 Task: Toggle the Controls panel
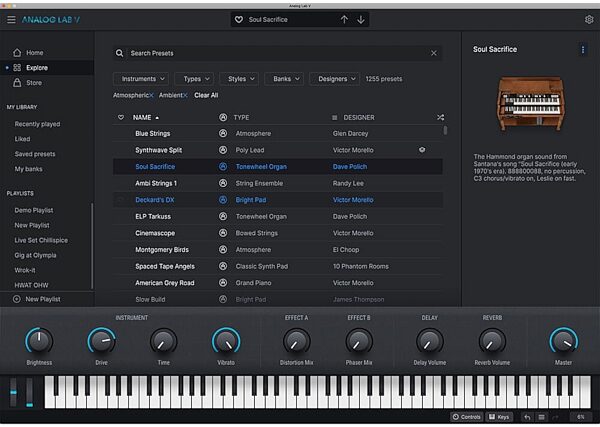pyautogui.click(x=466, y=417)
